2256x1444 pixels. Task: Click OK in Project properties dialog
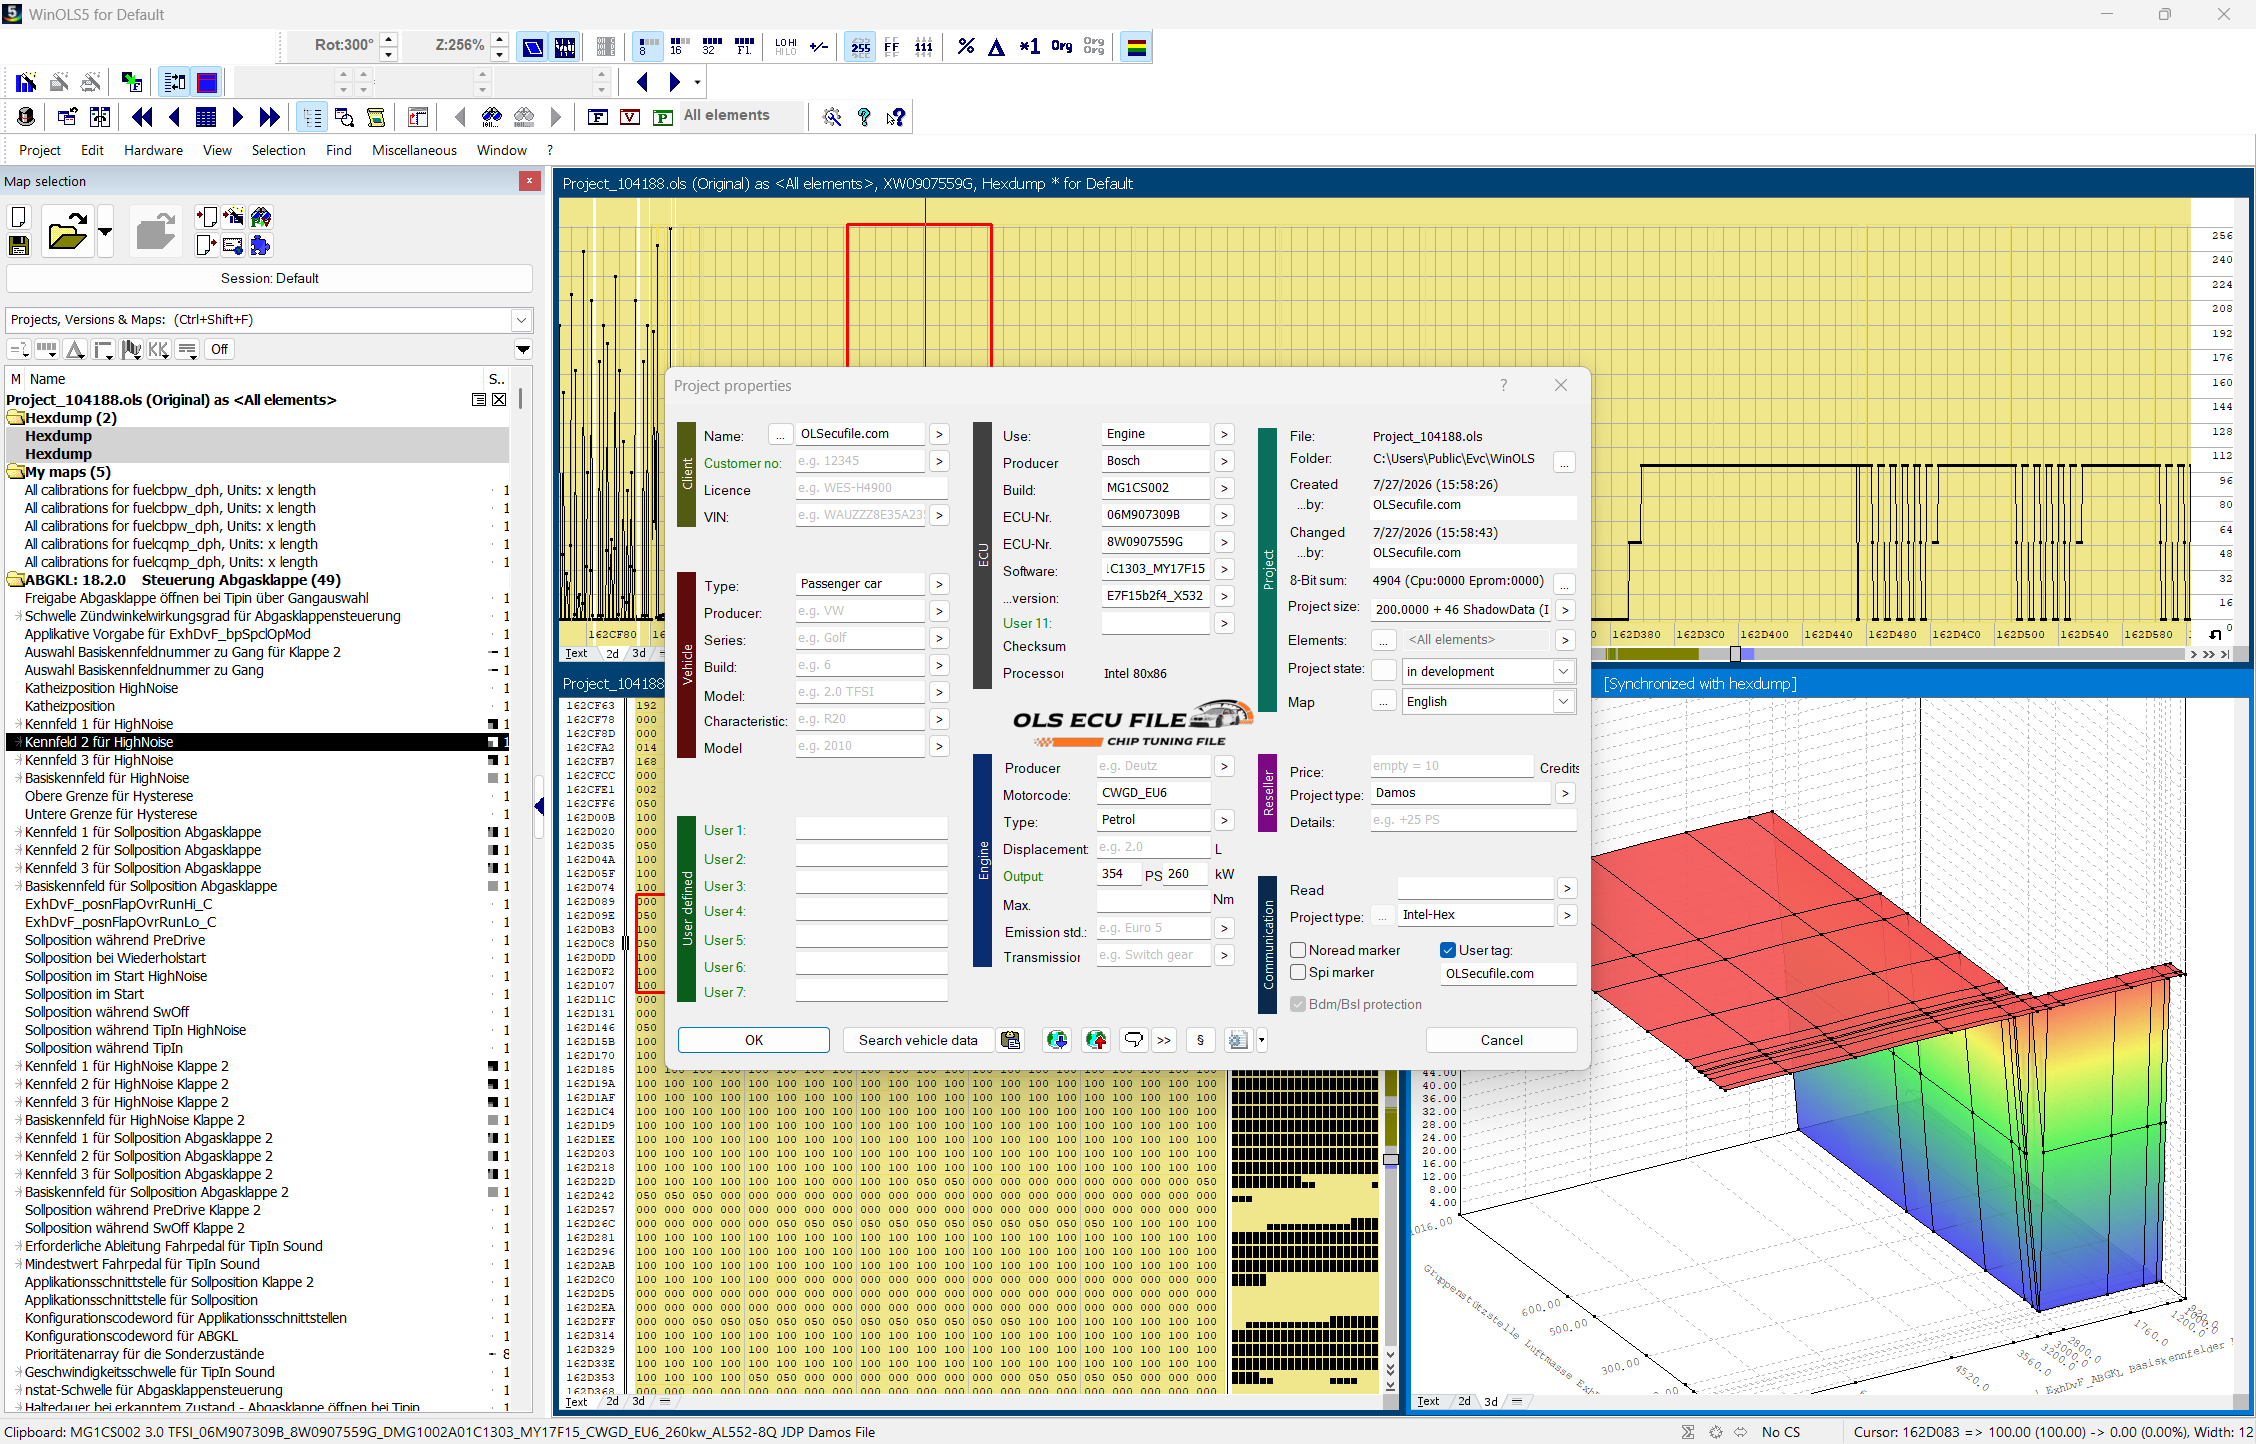click(x=754, y=1040)
